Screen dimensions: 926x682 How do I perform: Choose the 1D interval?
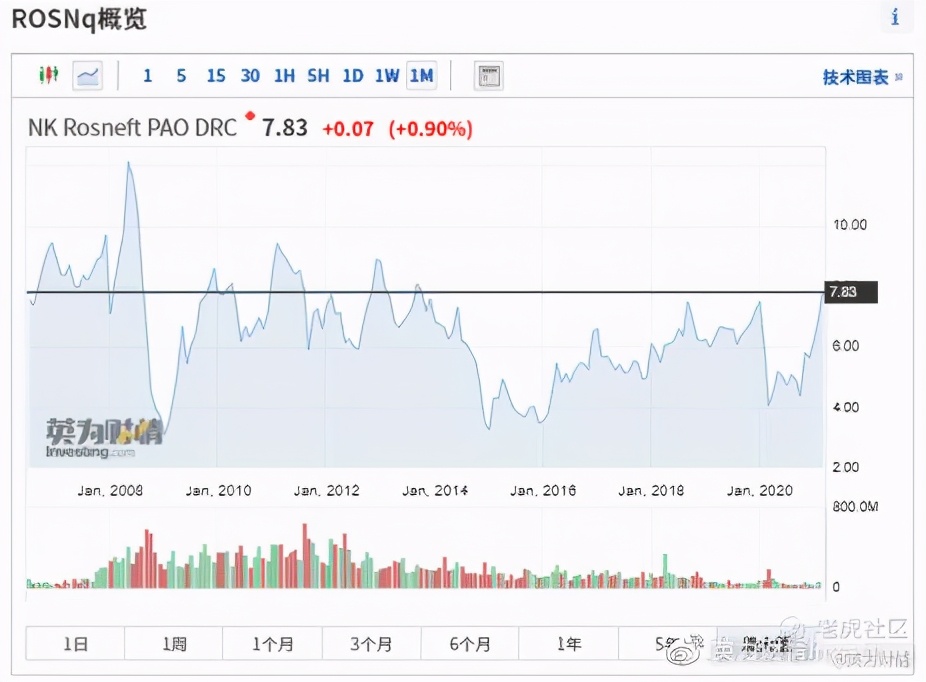pyautogui.click(x=352, y=76)
